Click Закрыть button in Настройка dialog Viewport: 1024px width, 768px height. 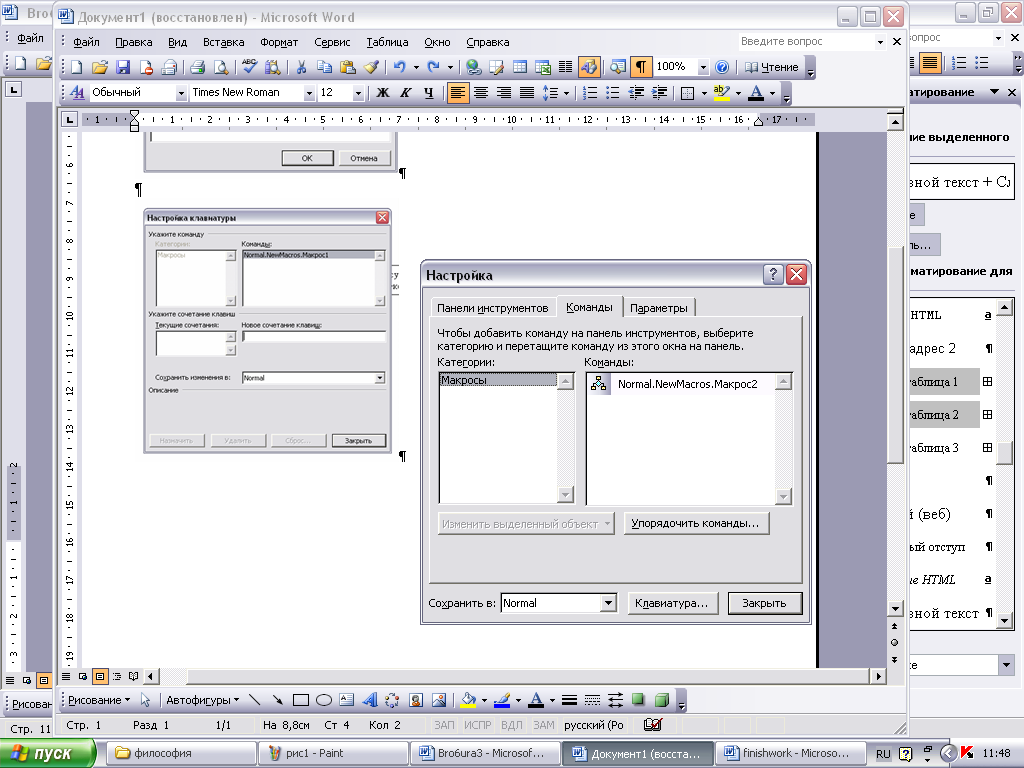click(764, 603)
